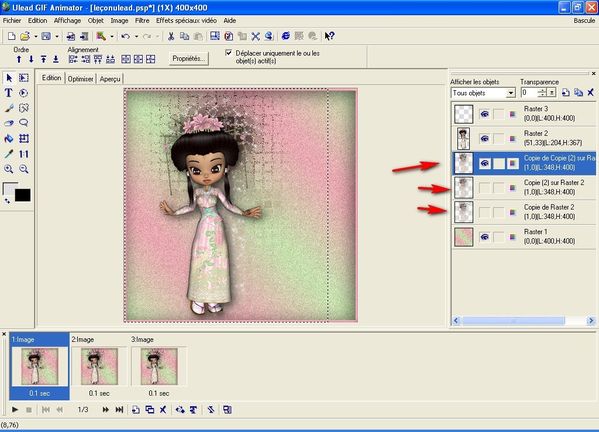Click object panel scrollbar right arrow

[591, 320]
